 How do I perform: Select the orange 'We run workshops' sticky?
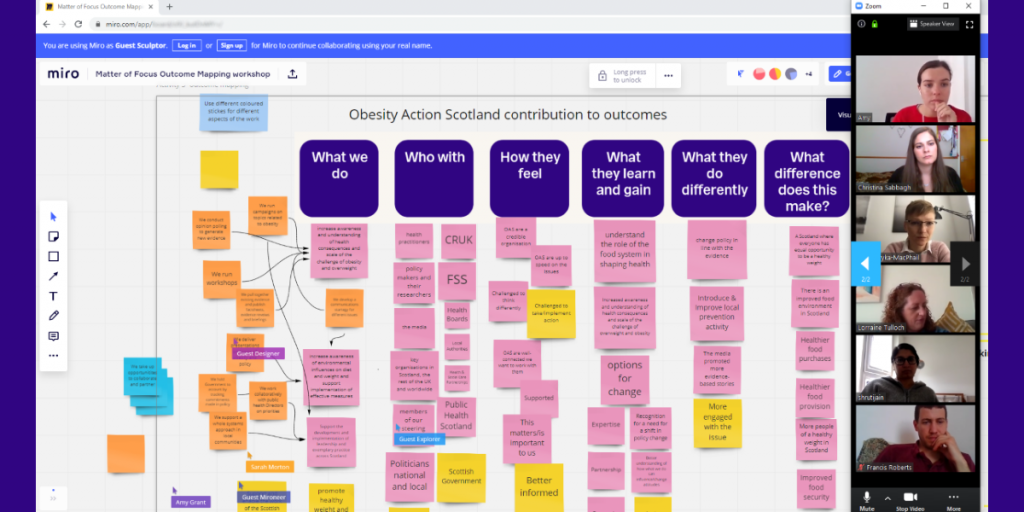[222, 280]
